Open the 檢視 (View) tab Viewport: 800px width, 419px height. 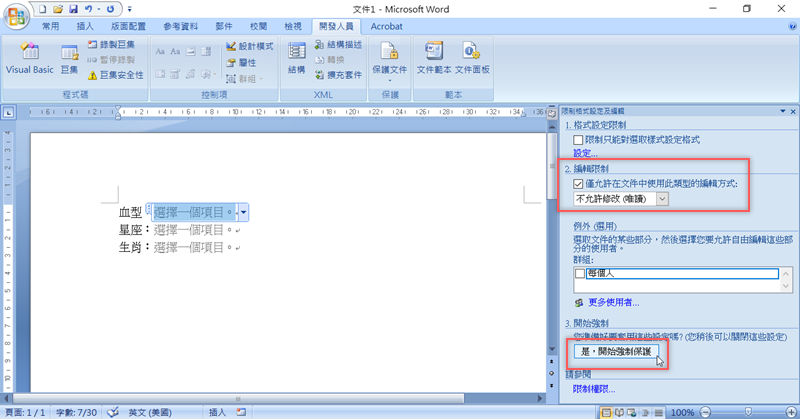coord(293,27)
